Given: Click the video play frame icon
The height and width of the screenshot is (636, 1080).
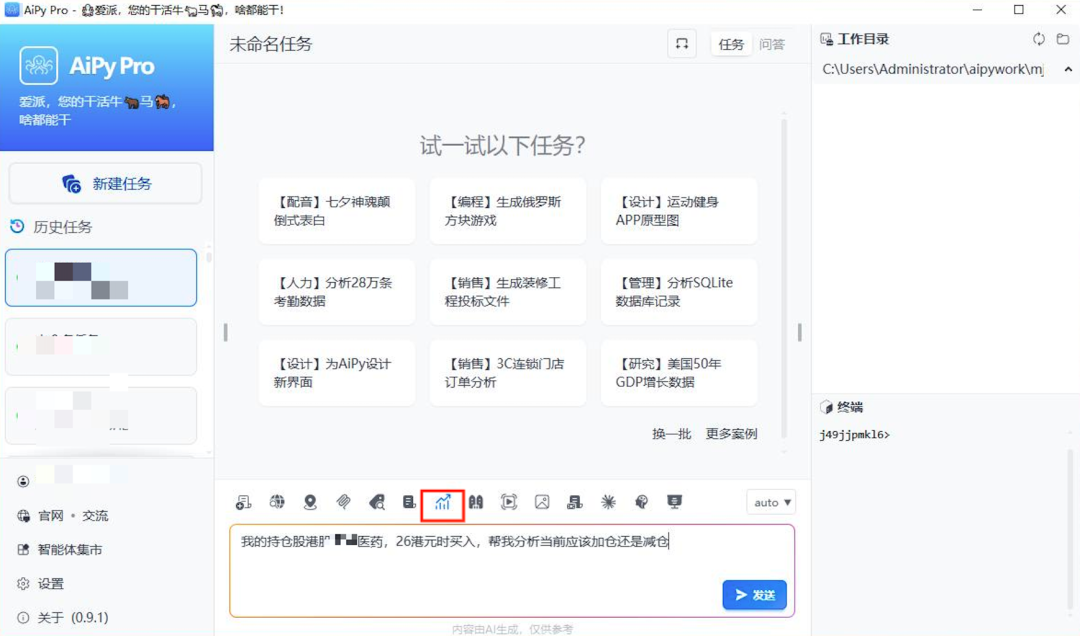Looking at the screenshot, I should (509, 502).
